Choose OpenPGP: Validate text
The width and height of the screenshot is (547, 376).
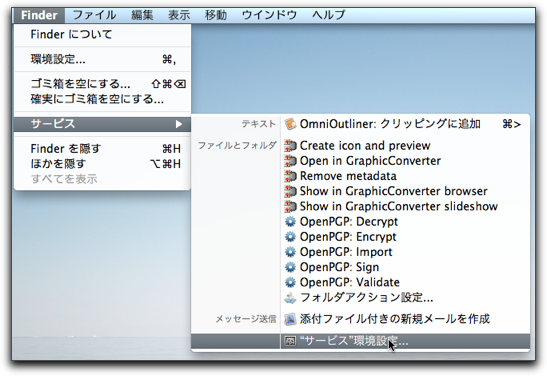[x=350, y=283]
